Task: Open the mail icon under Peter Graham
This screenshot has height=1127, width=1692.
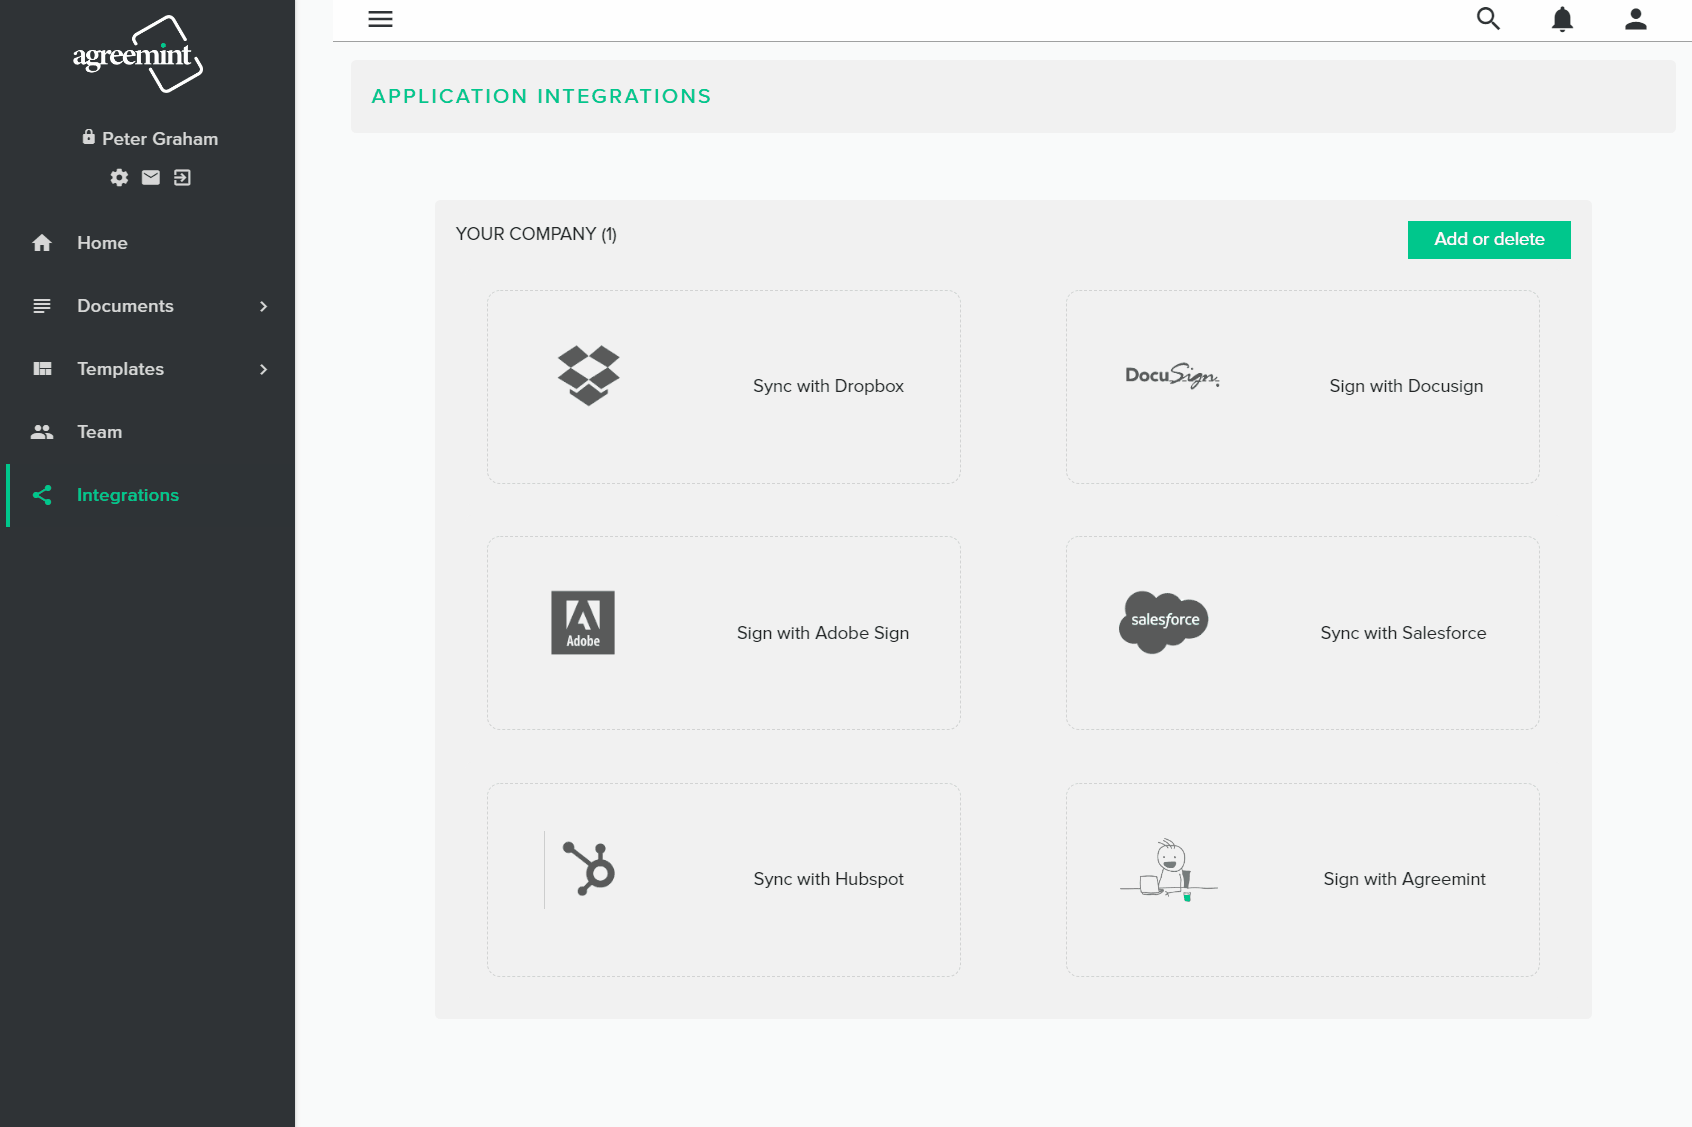Action: coord(151,178)
